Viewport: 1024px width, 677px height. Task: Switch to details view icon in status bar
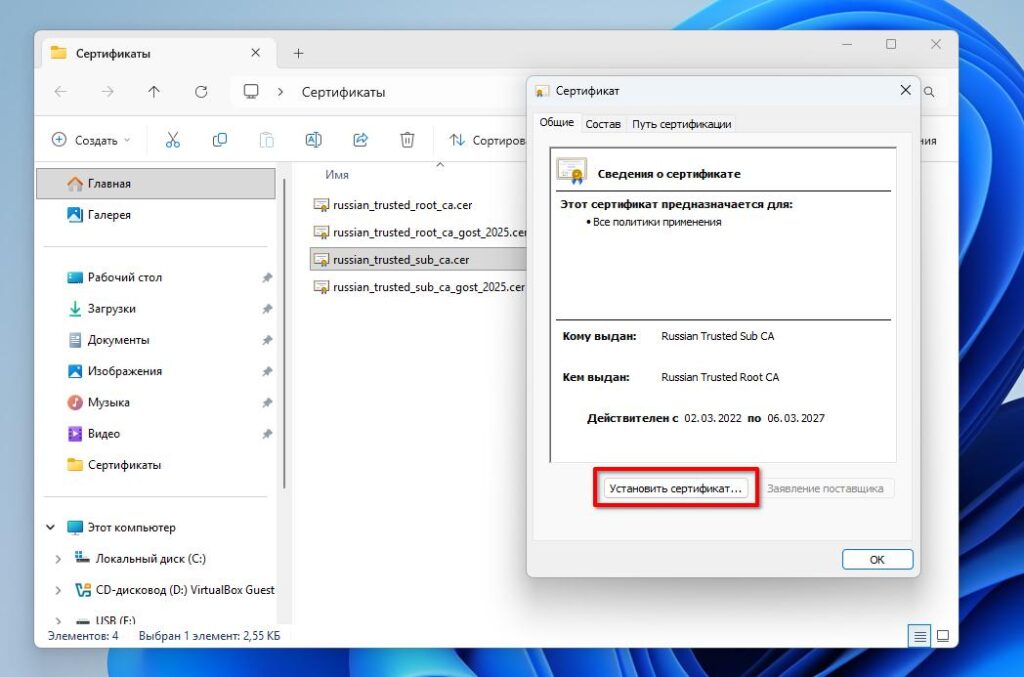point(920,636)
